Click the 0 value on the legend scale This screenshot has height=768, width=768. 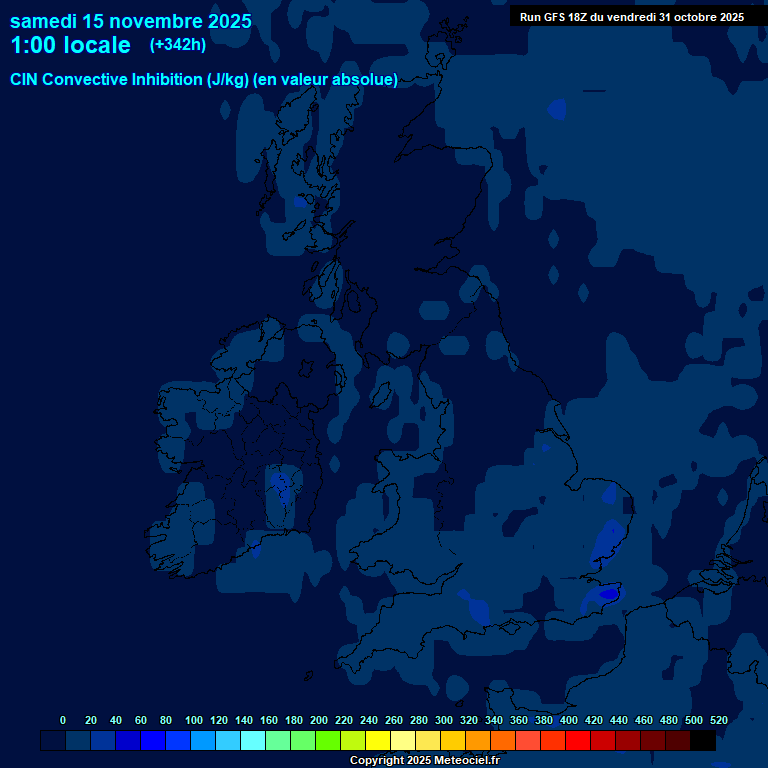tap(63, 720)
